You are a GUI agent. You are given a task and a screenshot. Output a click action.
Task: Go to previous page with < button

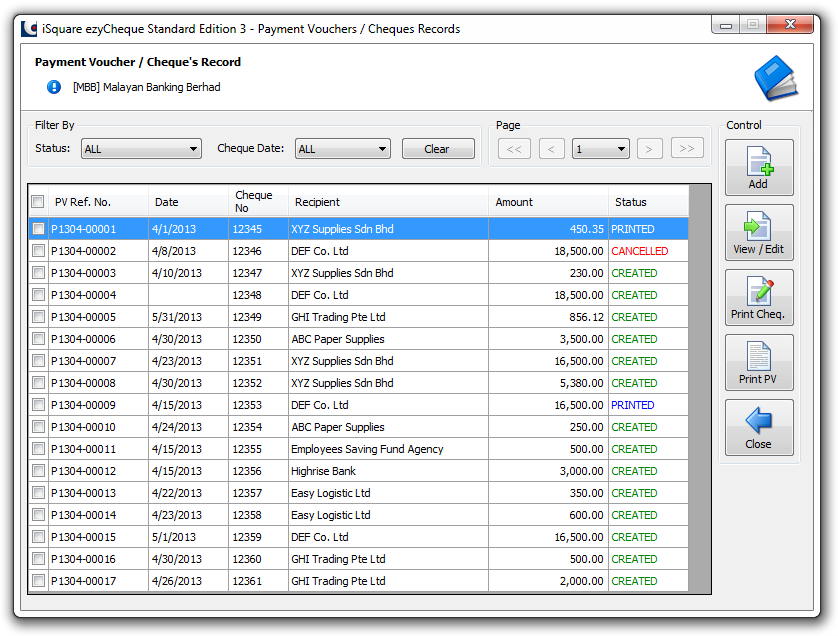(x=552, y=149)
